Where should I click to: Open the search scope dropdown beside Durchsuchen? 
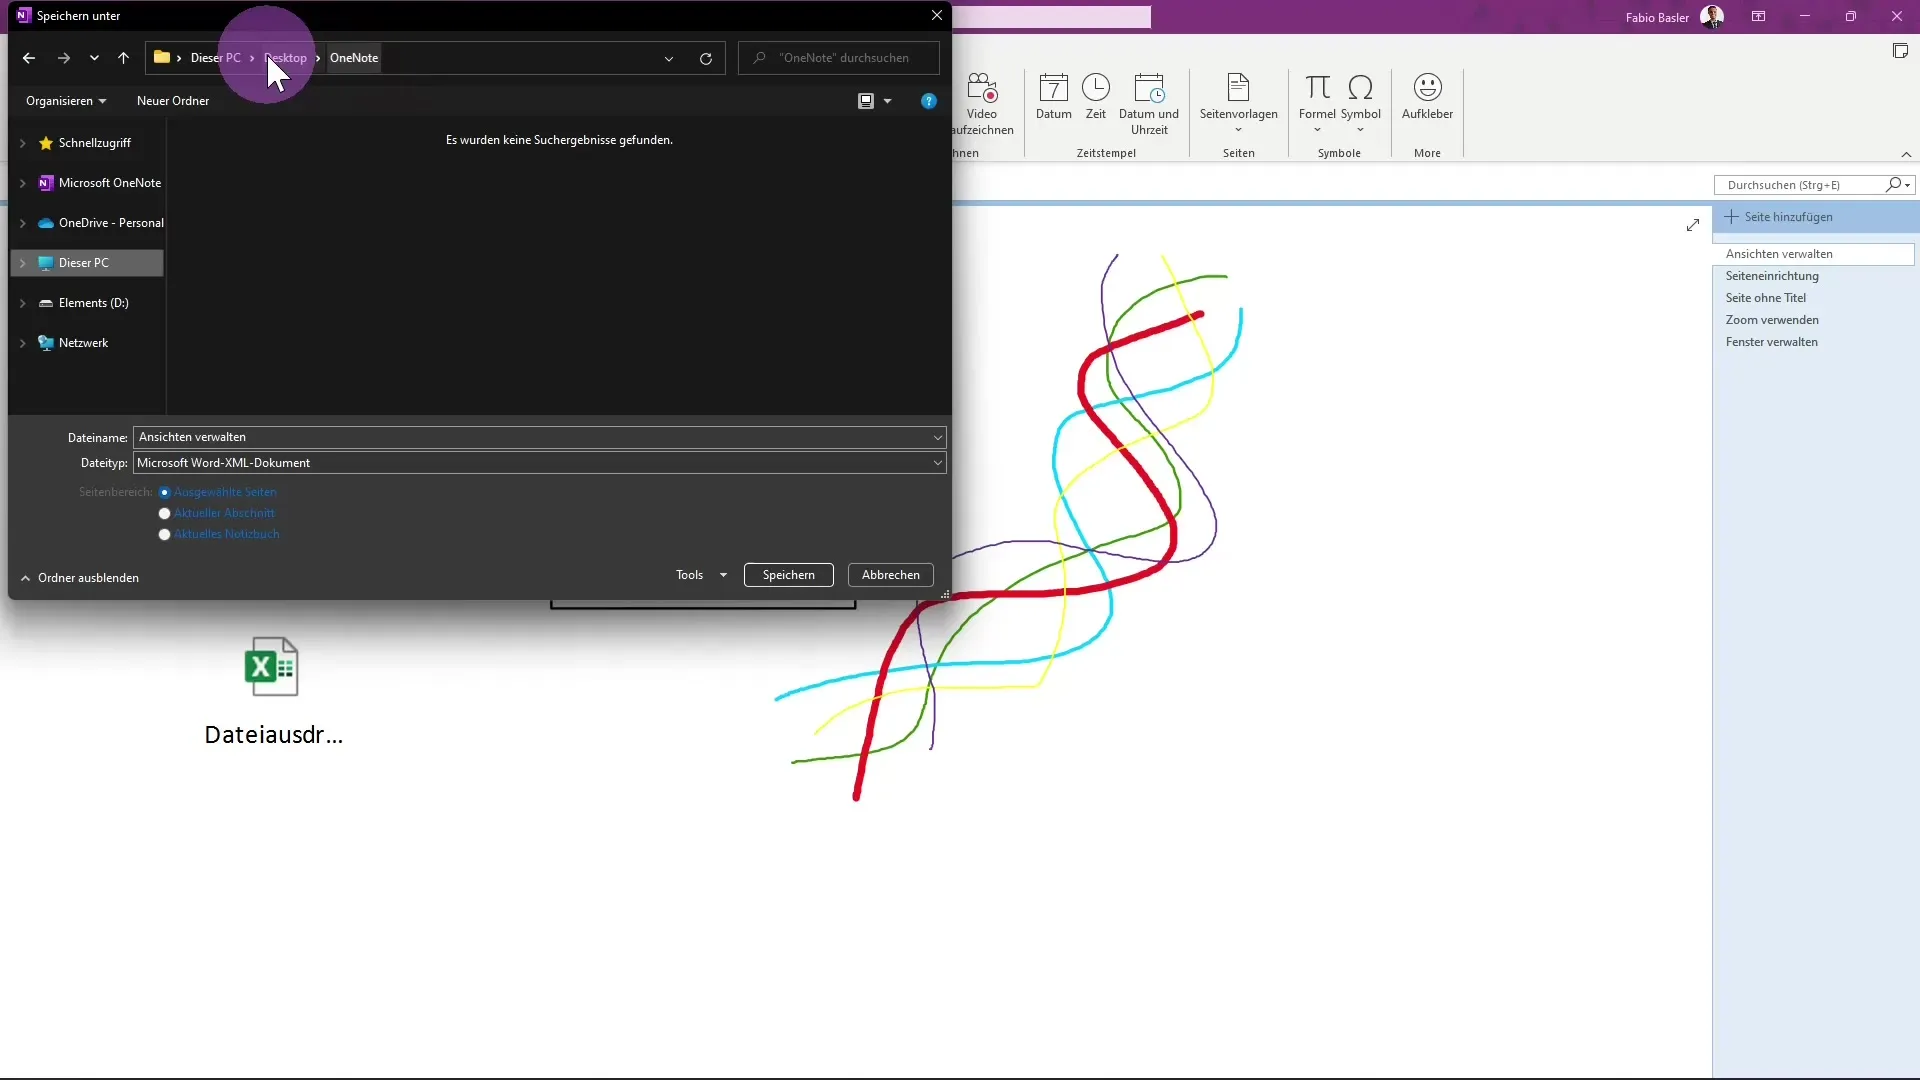click(x=1908, y=185)
